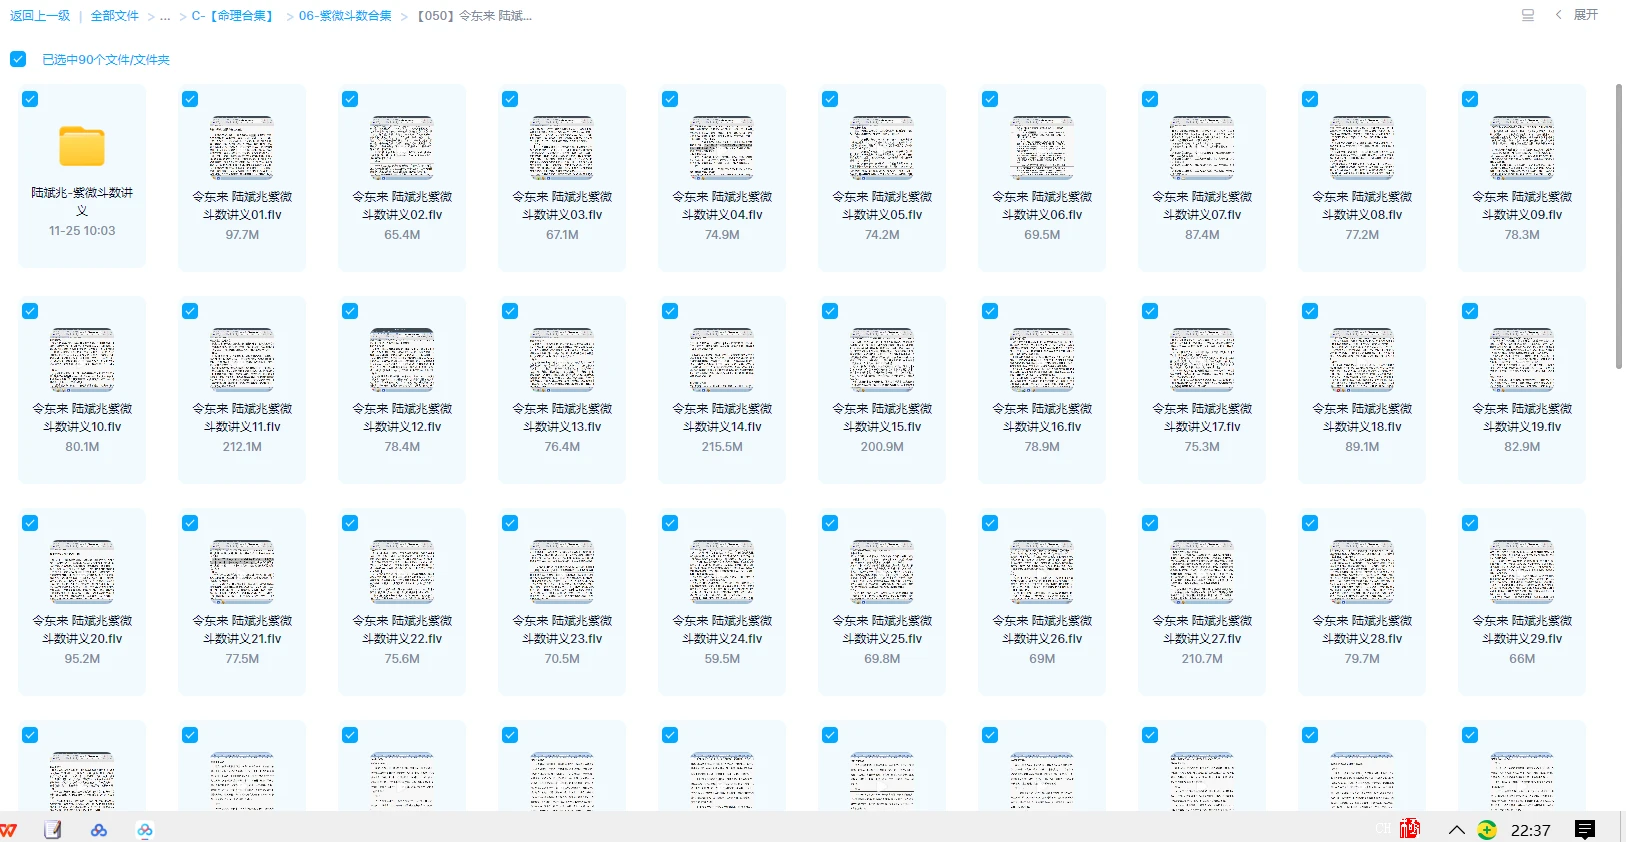Open WPS Office from the taskbar

pyautogui.click(x=9, y=830)
